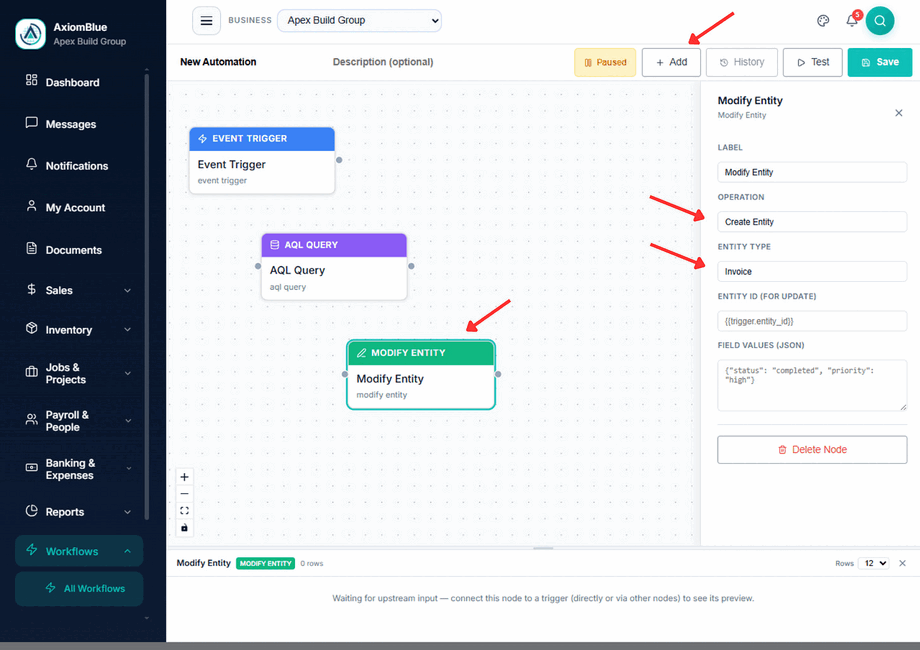
Task: Click the Event Trigger output connector dot
Action: (339, 160)
